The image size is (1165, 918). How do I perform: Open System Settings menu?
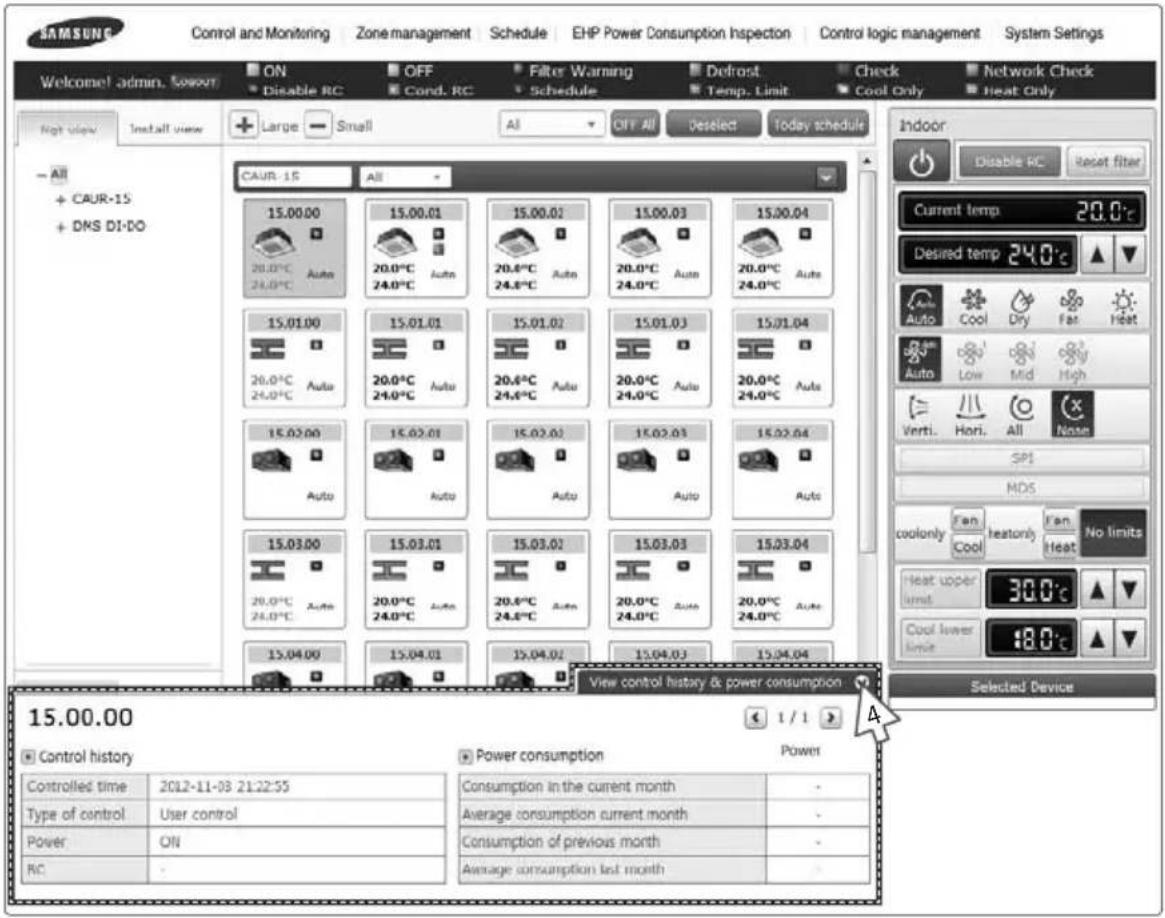(1054, 33)
